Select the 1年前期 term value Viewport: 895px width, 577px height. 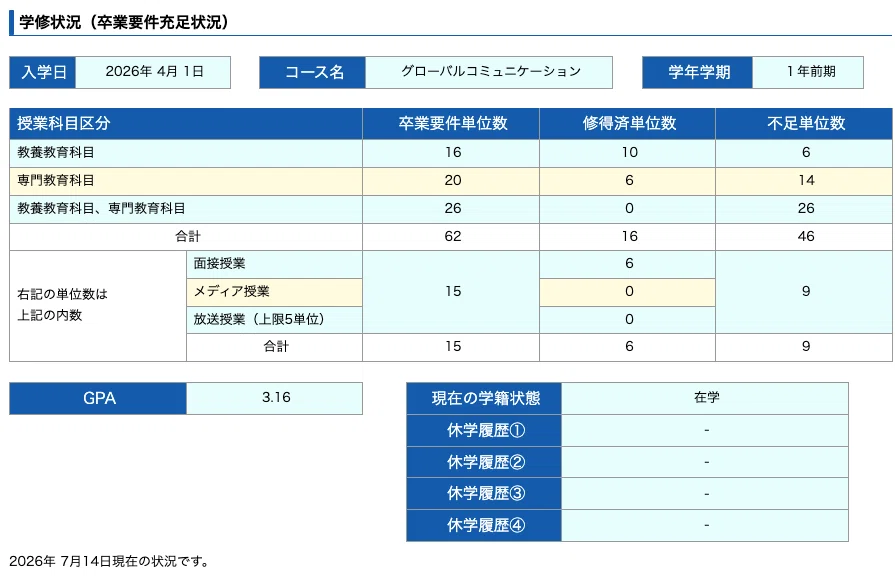pyautogui.click(x=808, y=72)
